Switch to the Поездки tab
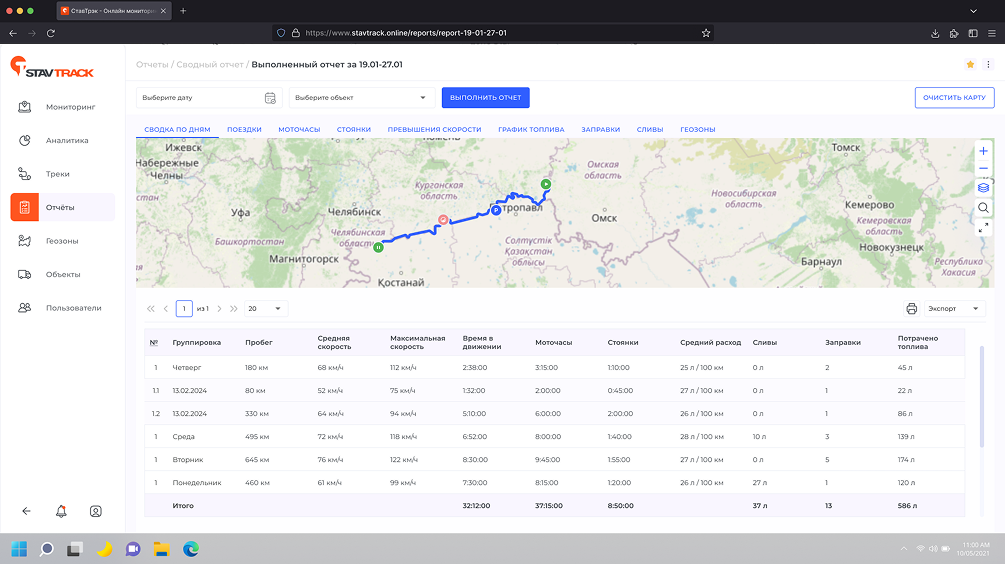The height and width of the screenshot is (564, 1005). pyautogui.click(x=244, y=130)
